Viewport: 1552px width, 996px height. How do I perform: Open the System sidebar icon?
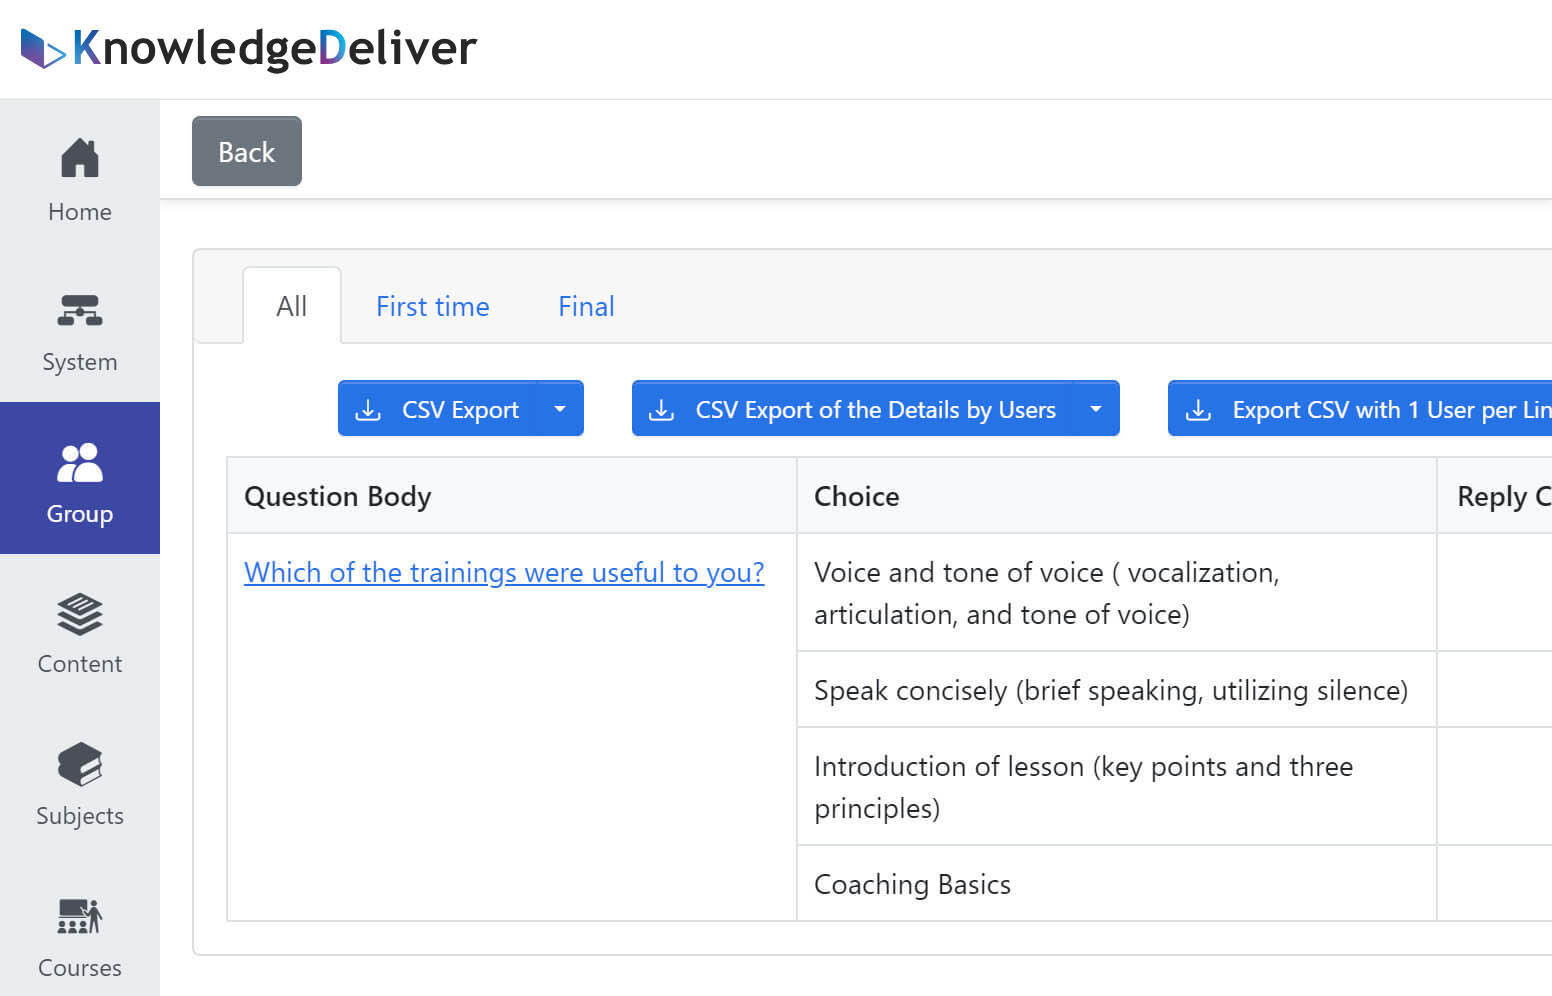80,310
